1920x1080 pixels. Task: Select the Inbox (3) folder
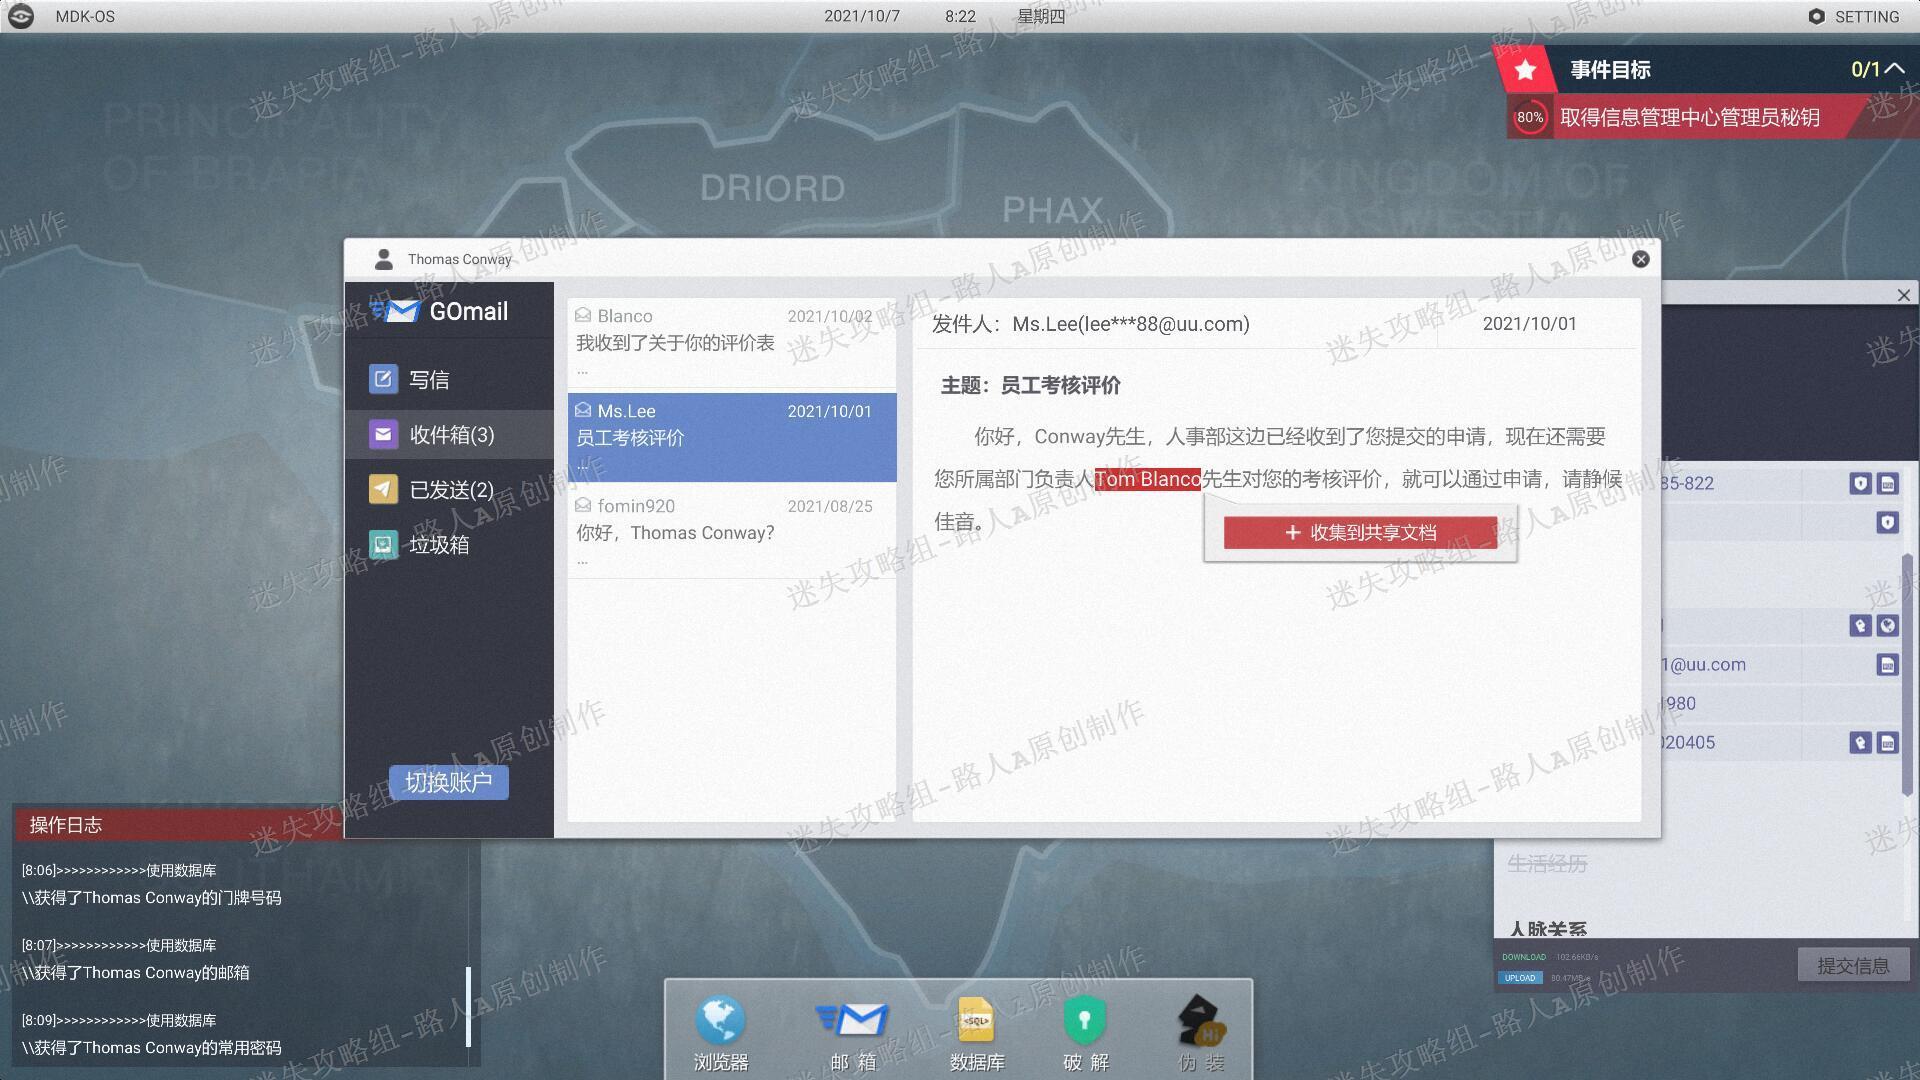point(449,434)
